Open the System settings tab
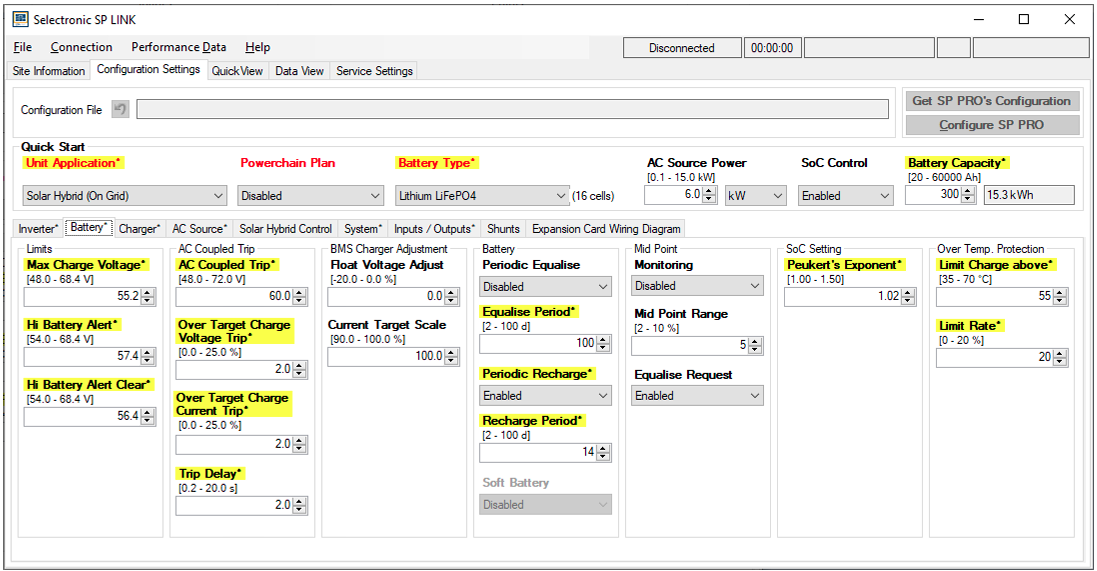The image size is (1097, 571). 363,229
